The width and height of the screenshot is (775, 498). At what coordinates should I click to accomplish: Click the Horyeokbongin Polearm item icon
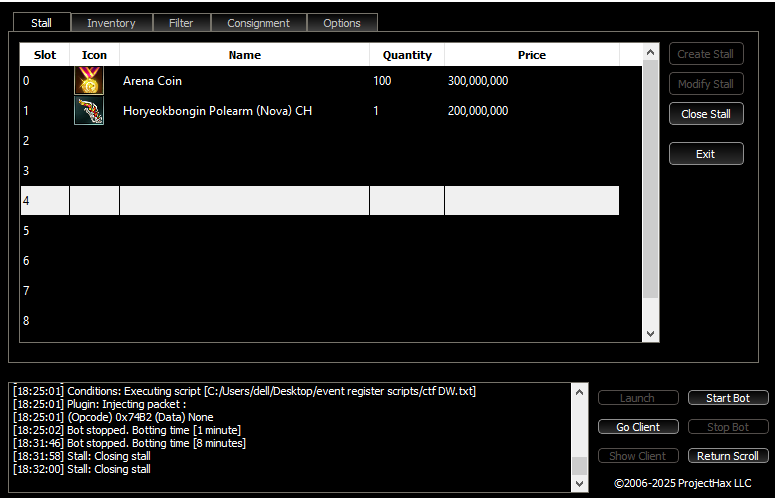coord(89,111)
